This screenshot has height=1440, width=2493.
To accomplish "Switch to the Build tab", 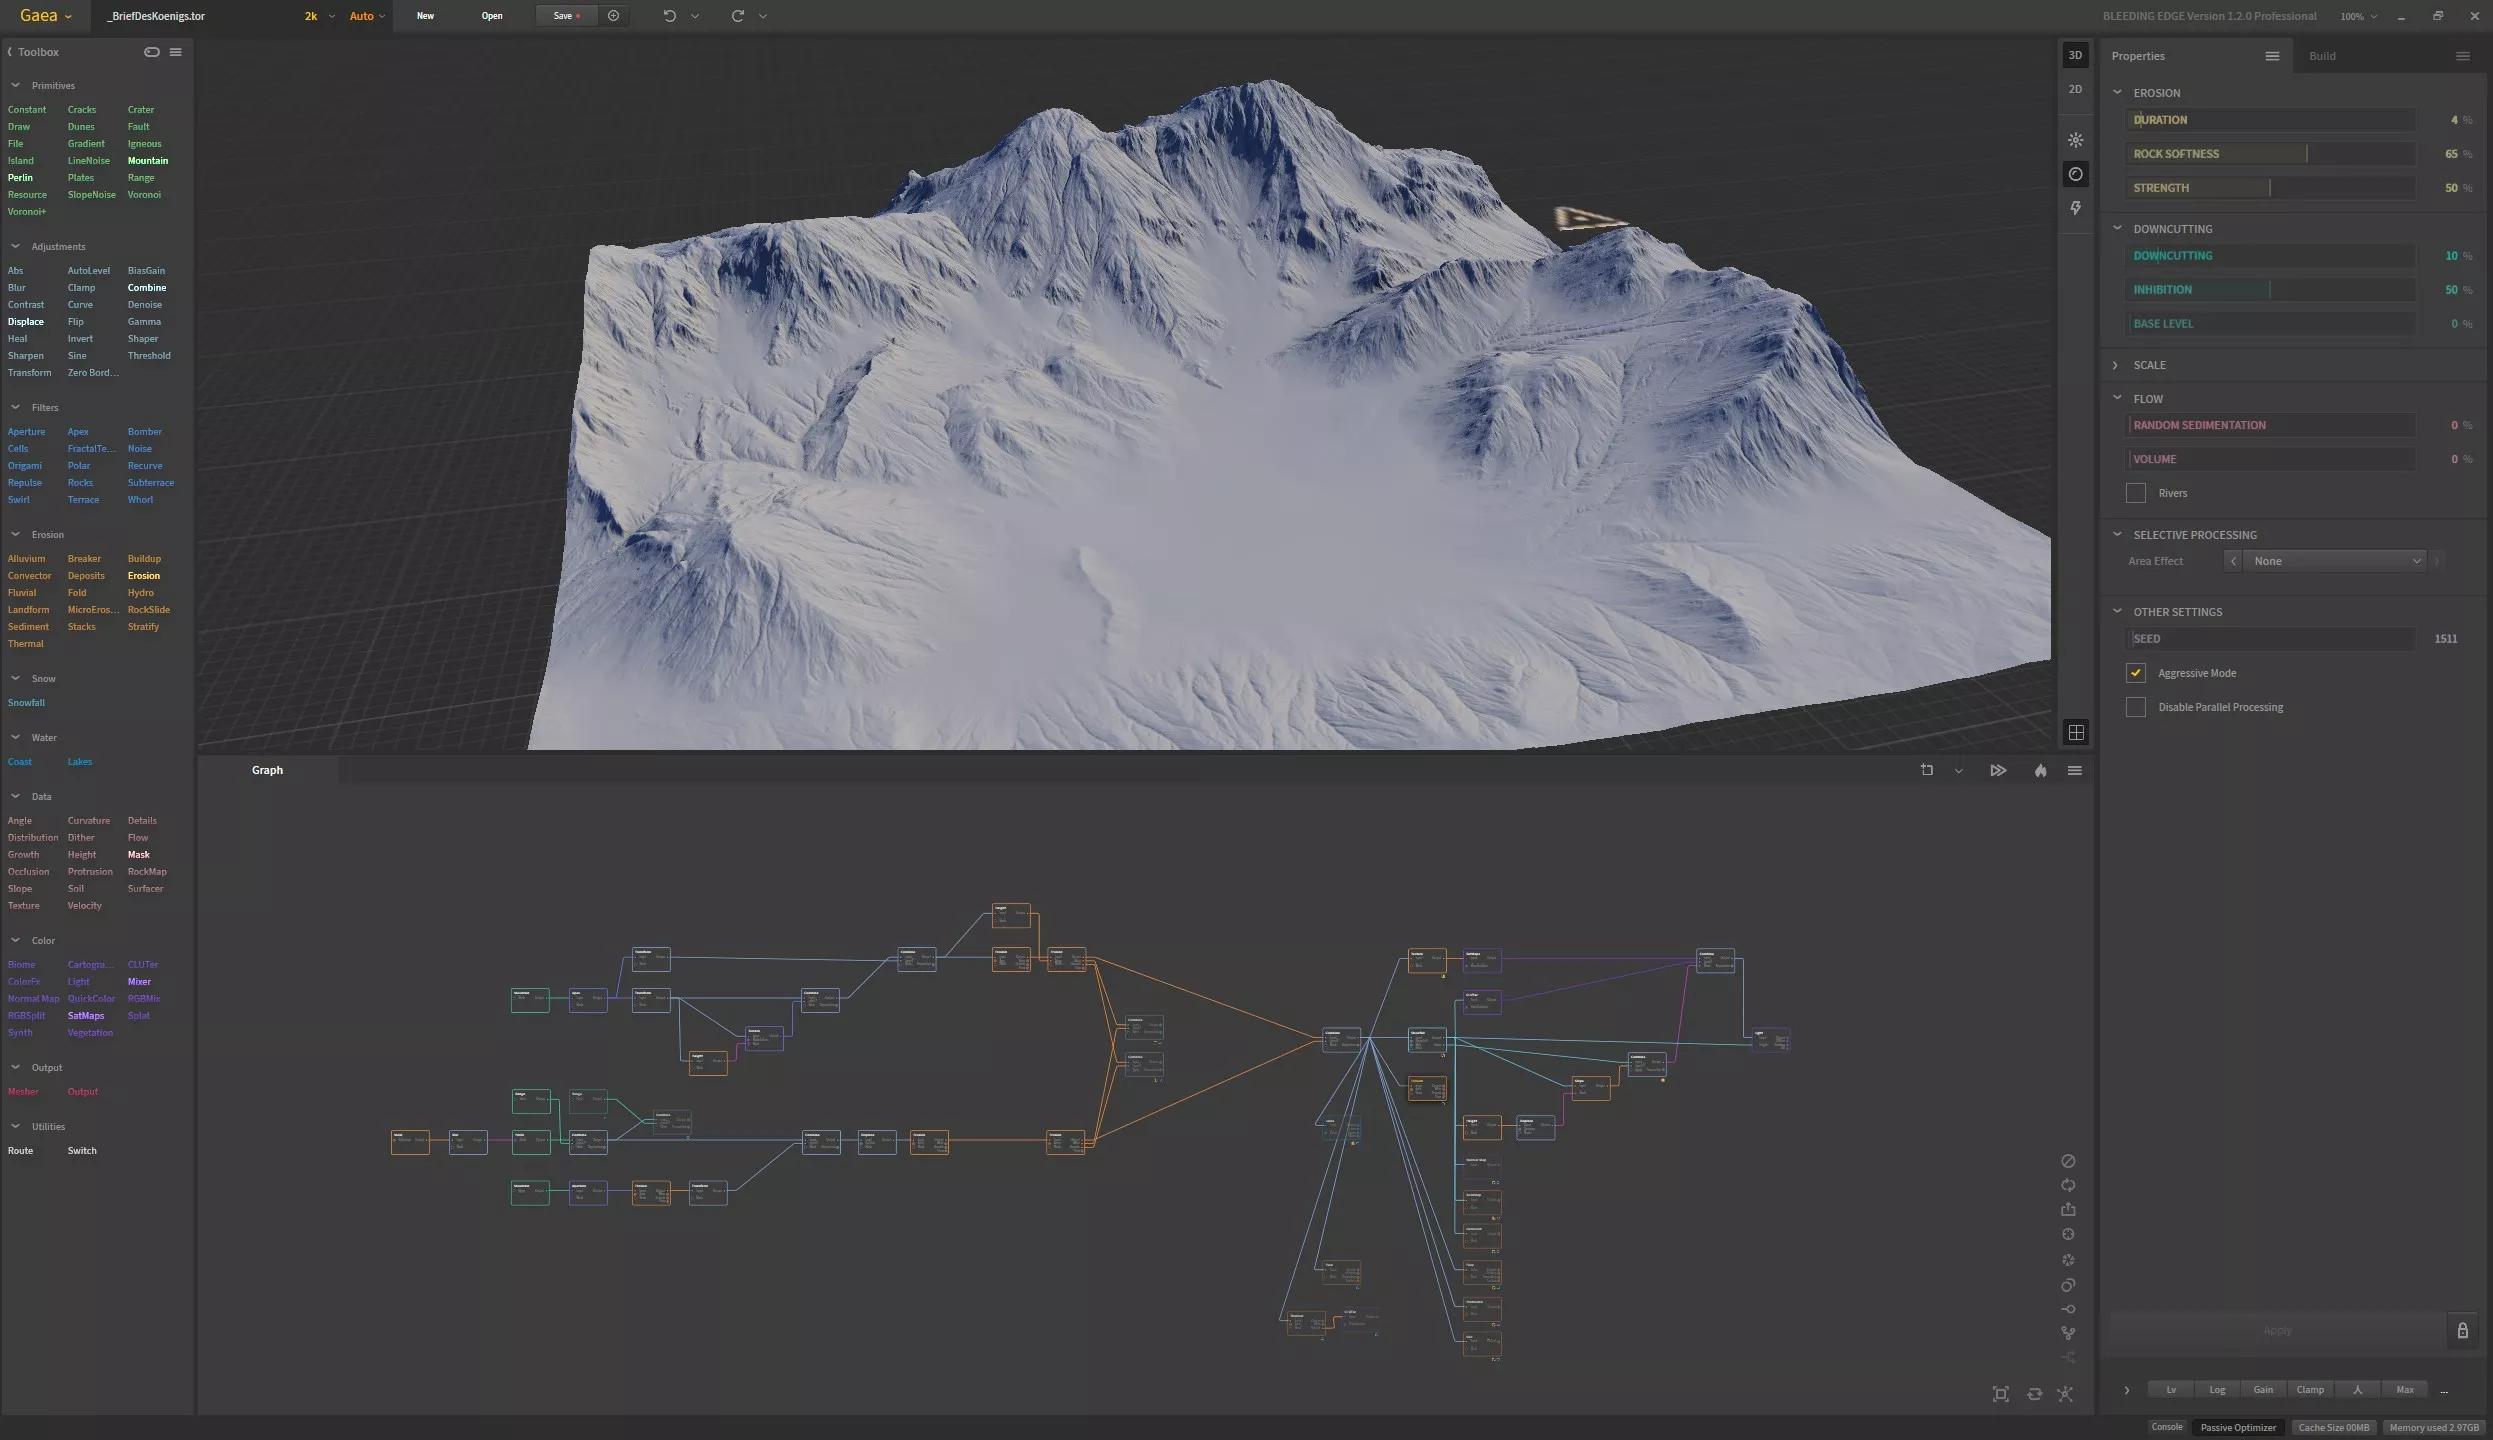I will [2322, 56].
